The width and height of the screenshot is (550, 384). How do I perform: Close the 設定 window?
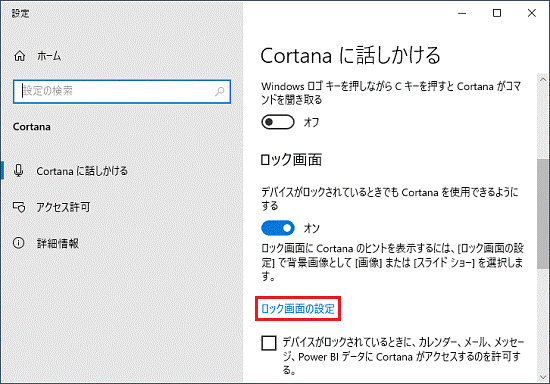[x=531, y=13]
